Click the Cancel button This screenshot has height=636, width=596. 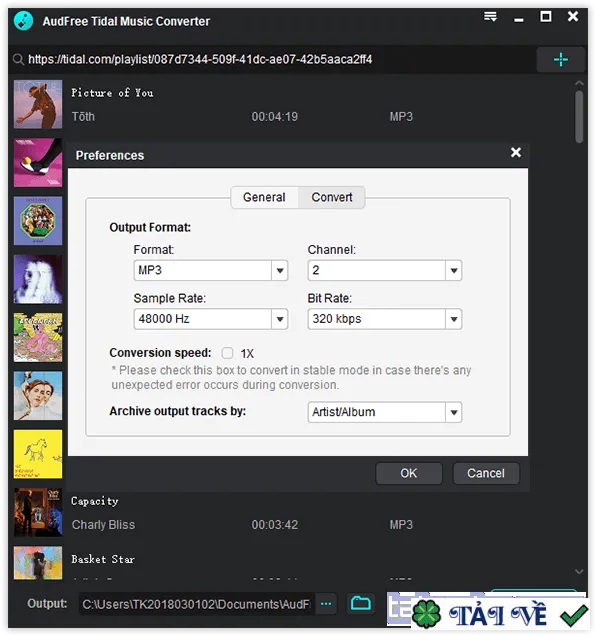[x=486, y=473]
